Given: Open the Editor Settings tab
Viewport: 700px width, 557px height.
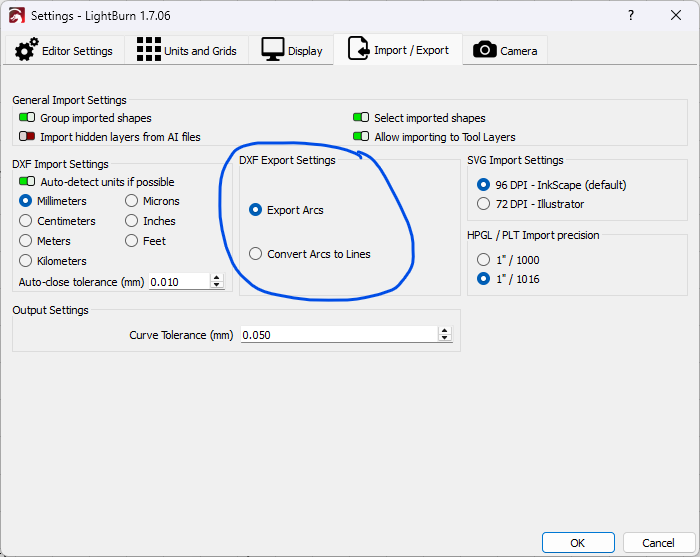Looking at the screenshot, I should (x=65, y=51).
